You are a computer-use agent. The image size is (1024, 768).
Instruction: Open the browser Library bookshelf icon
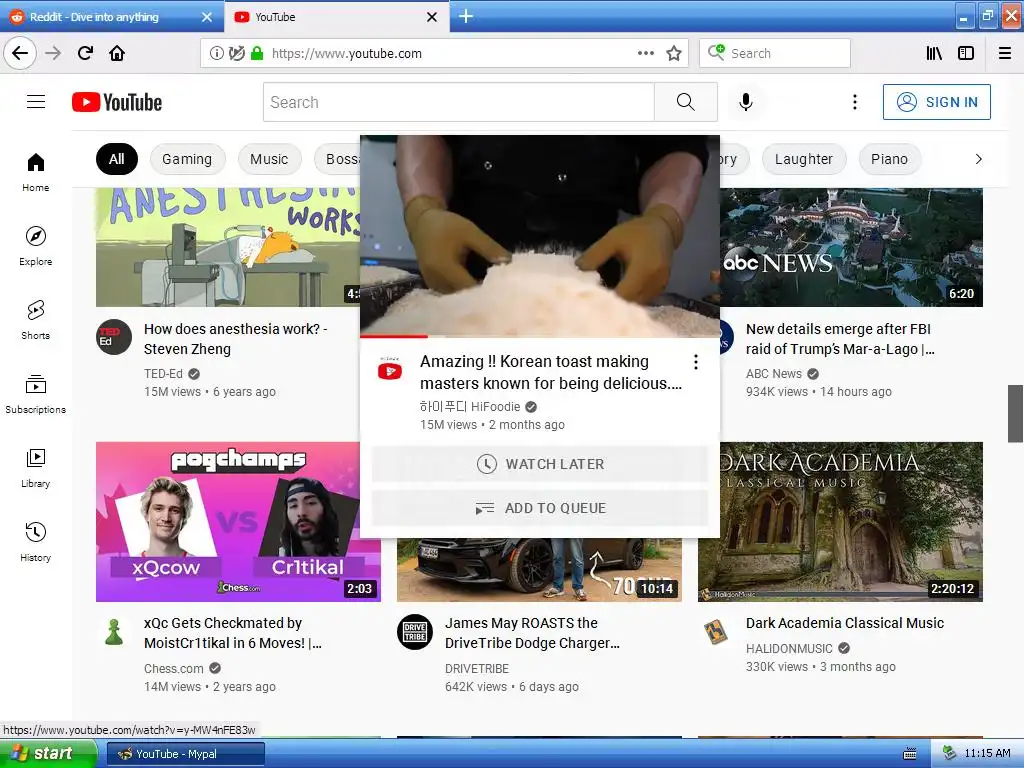934,53
